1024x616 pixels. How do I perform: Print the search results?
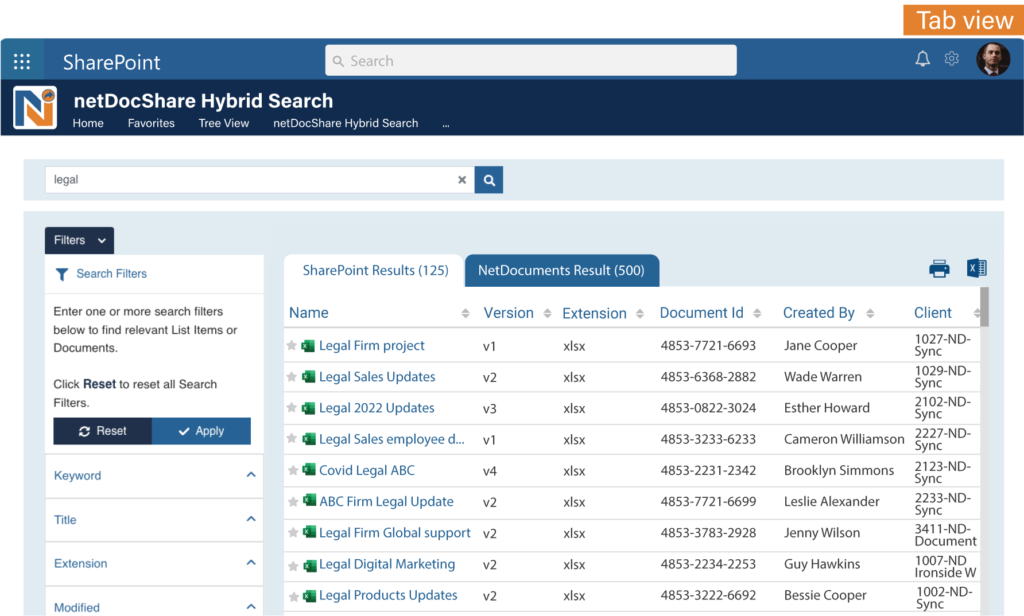pyautogui.click(x=939, y=268)
